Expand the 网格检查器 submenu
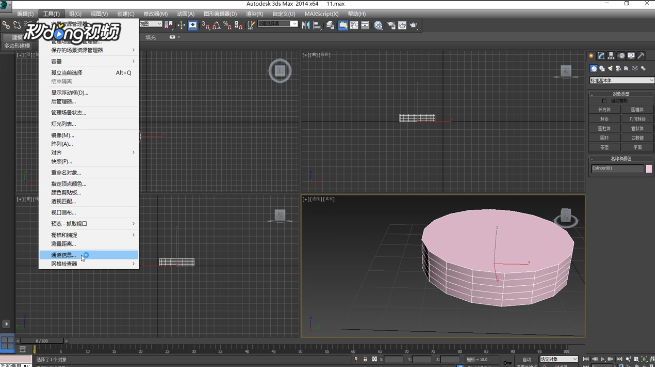 coord(89,263)
